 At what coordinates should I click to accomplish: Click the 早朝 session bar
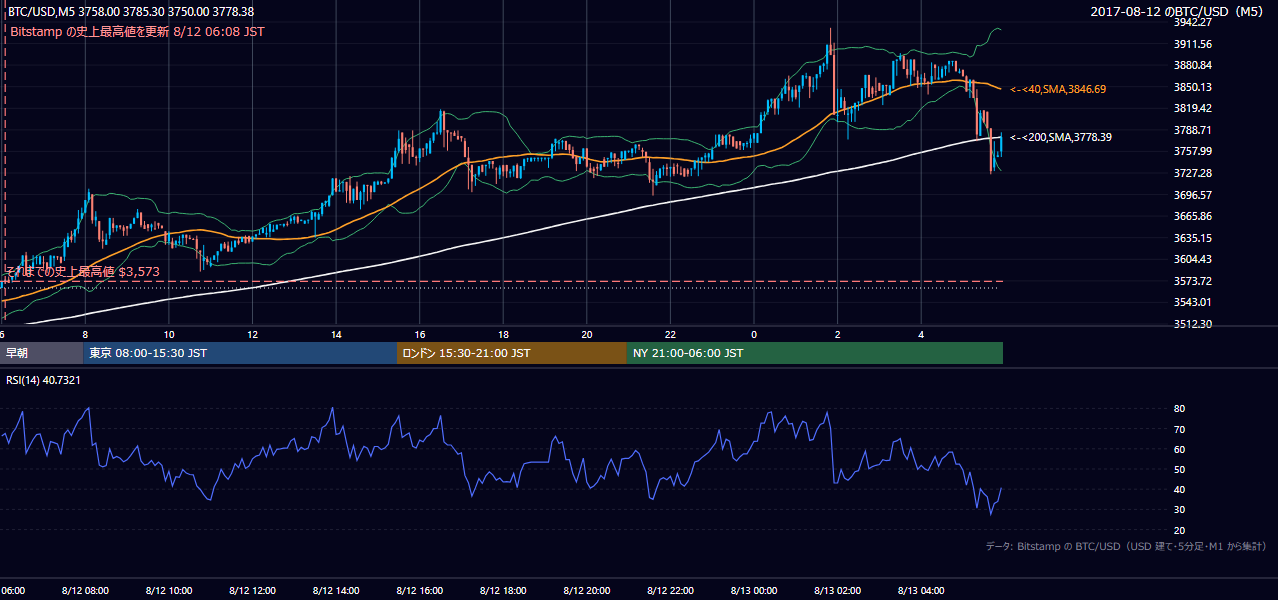[x=42, y=353]
